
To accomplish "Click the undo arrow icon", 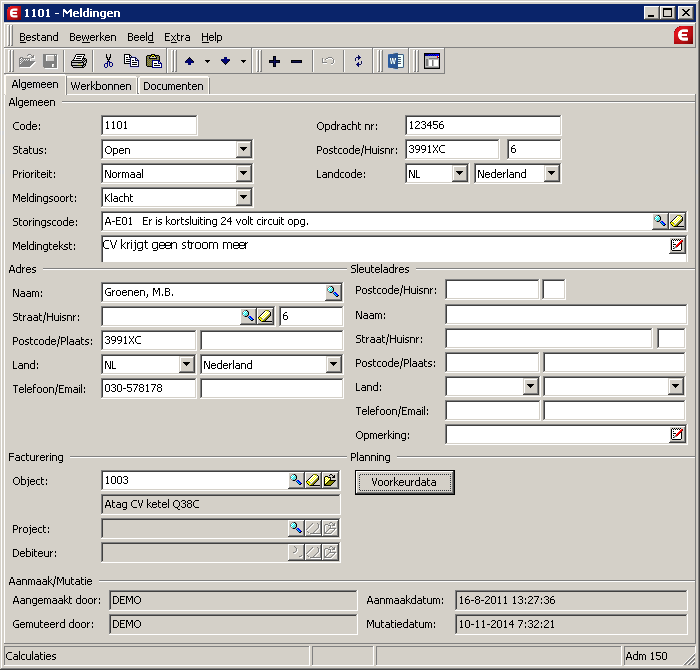I will pos(328,61).
